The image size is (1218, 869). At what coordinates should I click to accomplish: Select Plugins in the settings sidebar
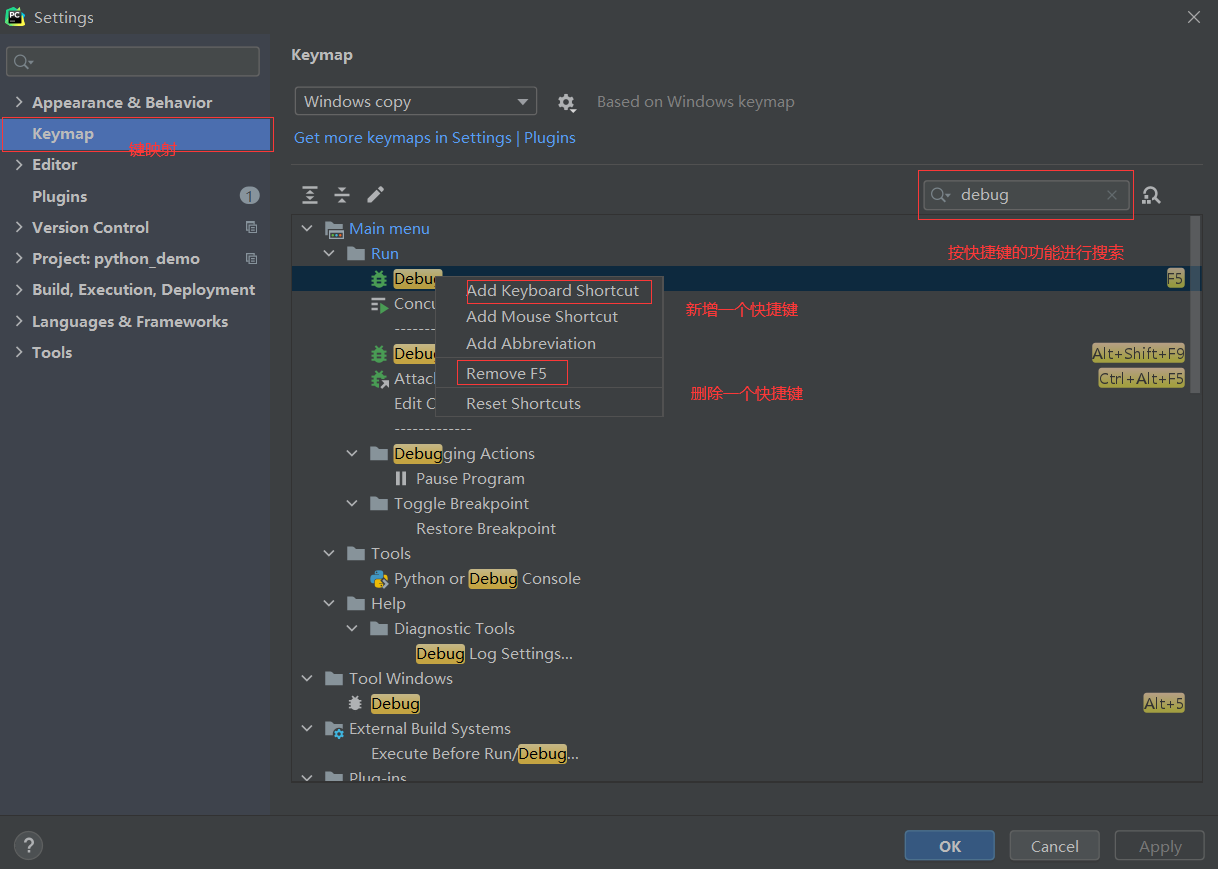click(136, 196)
